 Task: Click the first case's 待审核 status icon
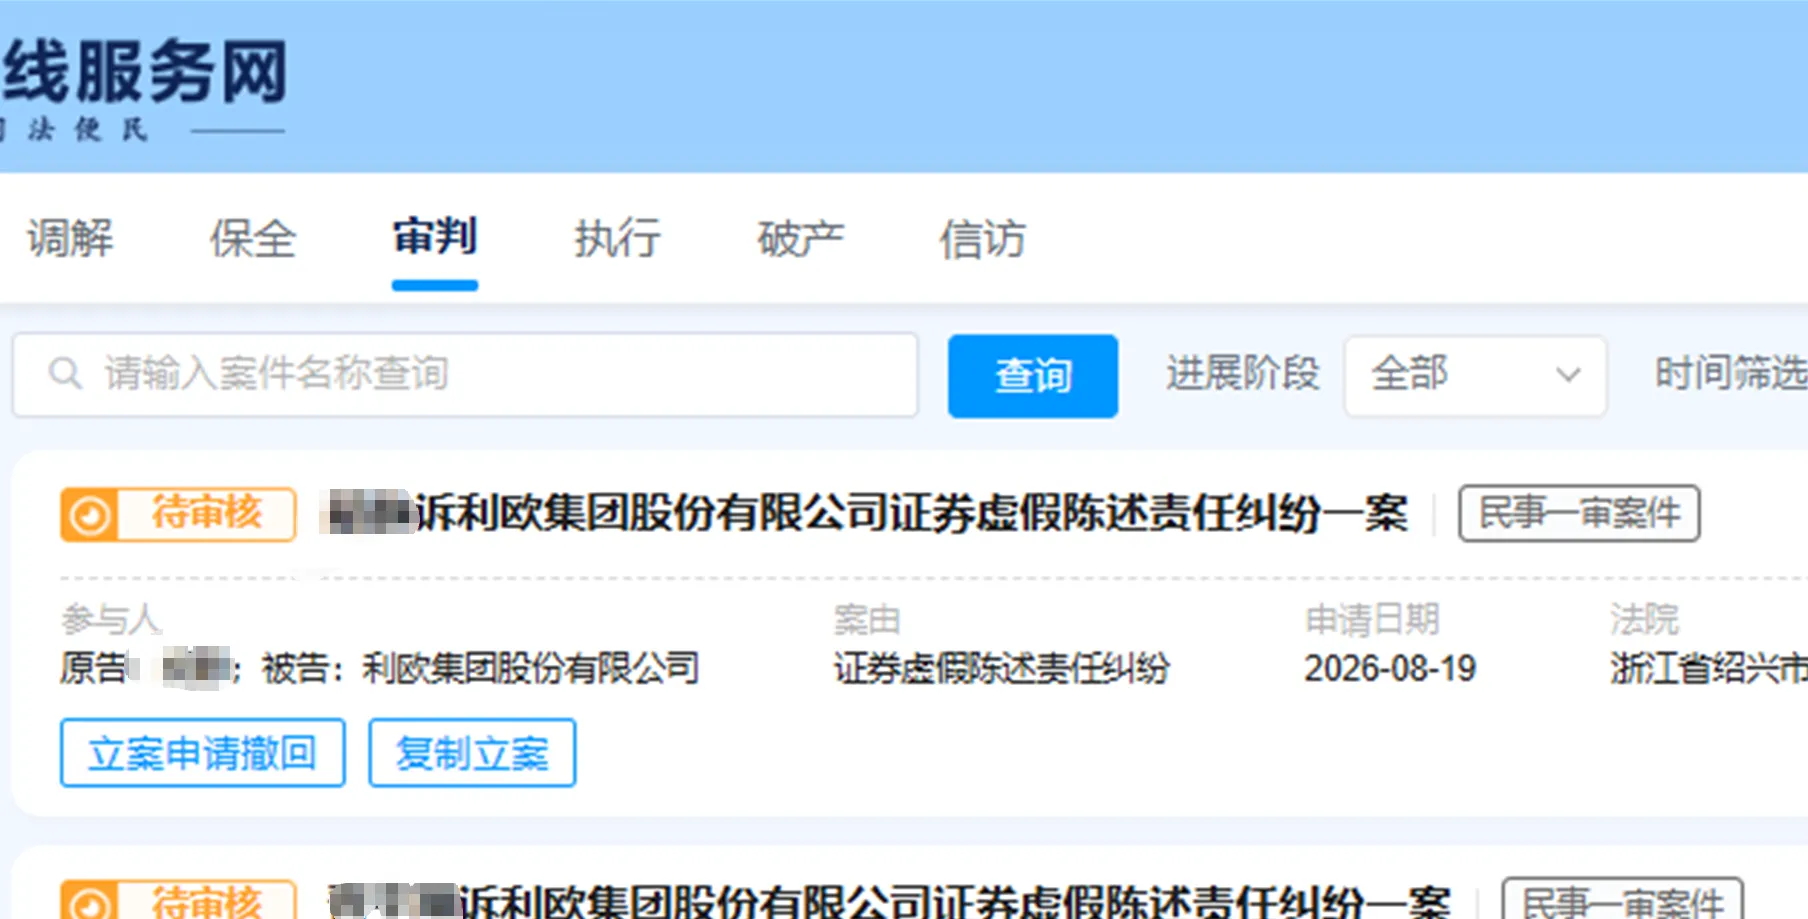pos(90,515)
